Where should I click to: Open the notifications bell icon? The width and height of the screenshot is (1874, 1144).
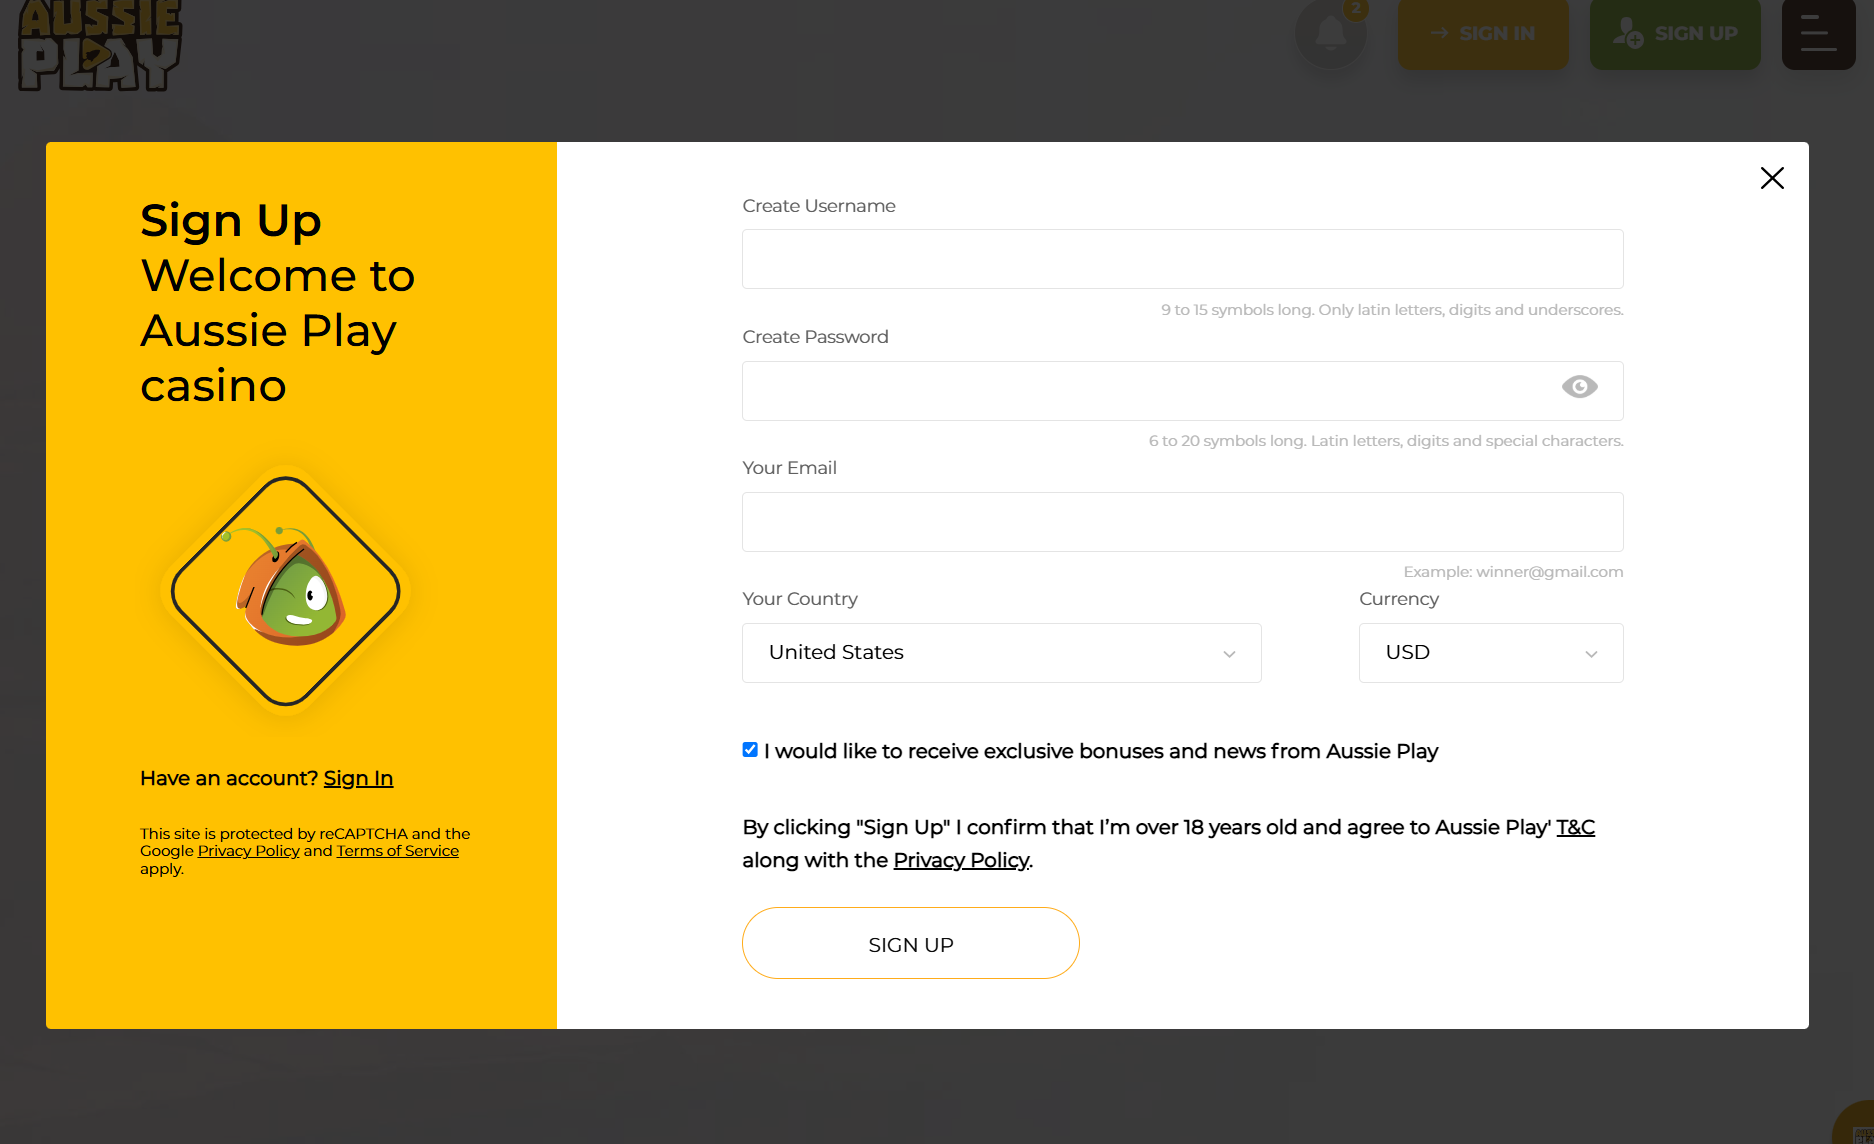(x=1330, y=34)
